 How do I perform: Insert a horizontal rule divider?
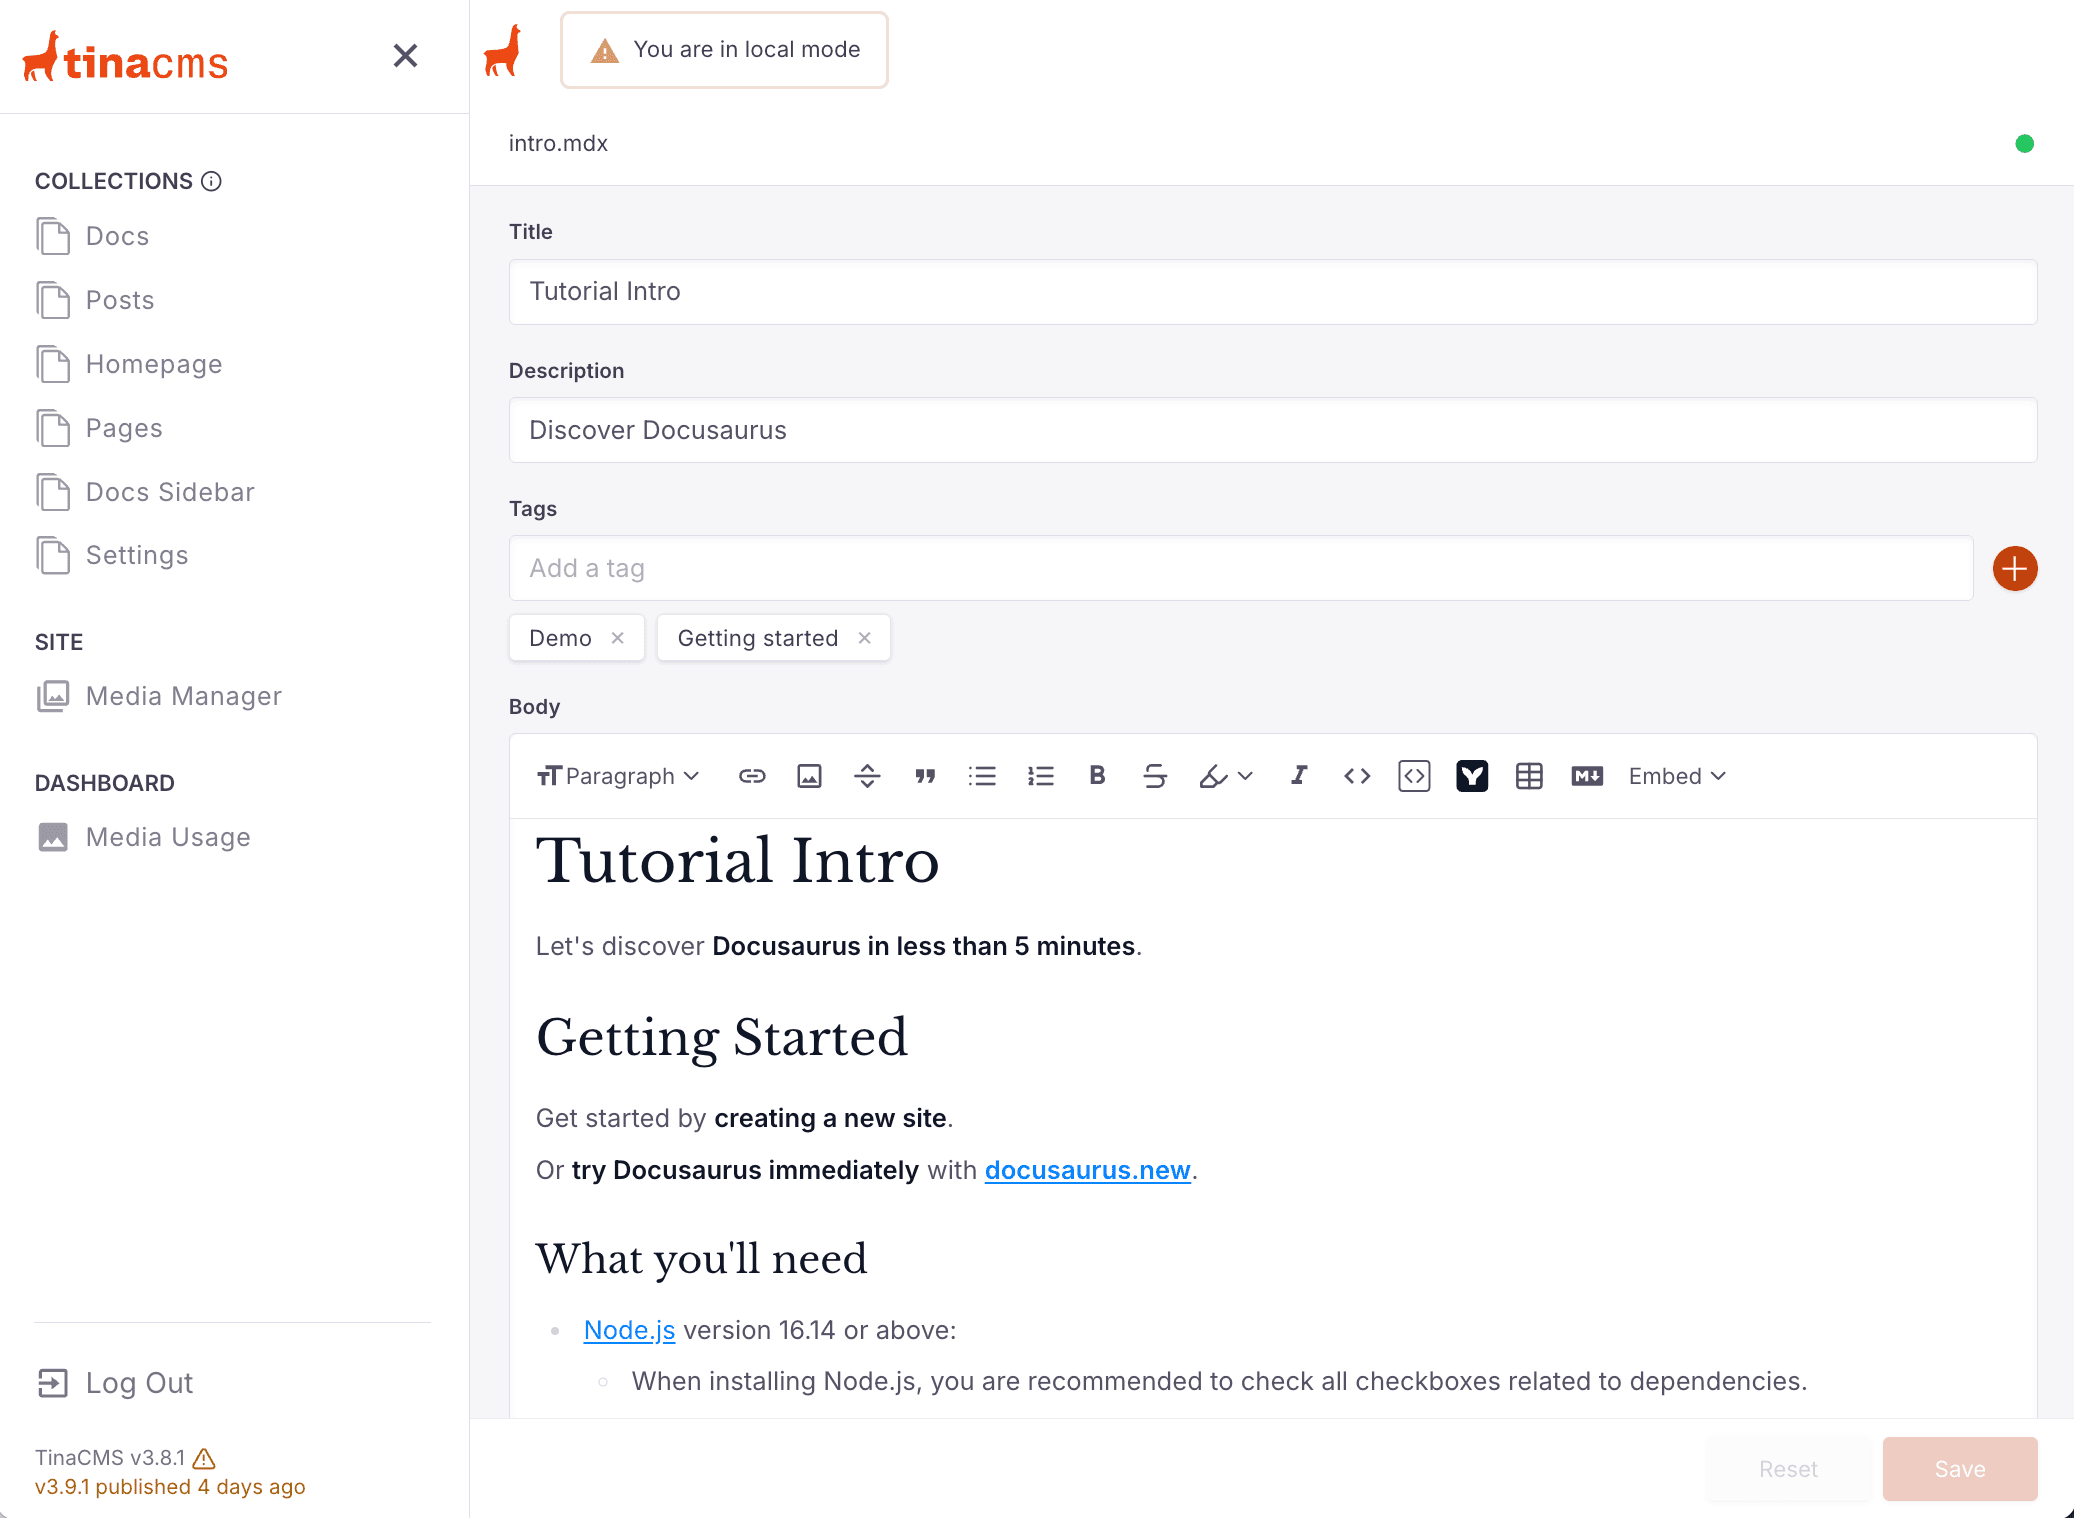(x=867, y=776)
